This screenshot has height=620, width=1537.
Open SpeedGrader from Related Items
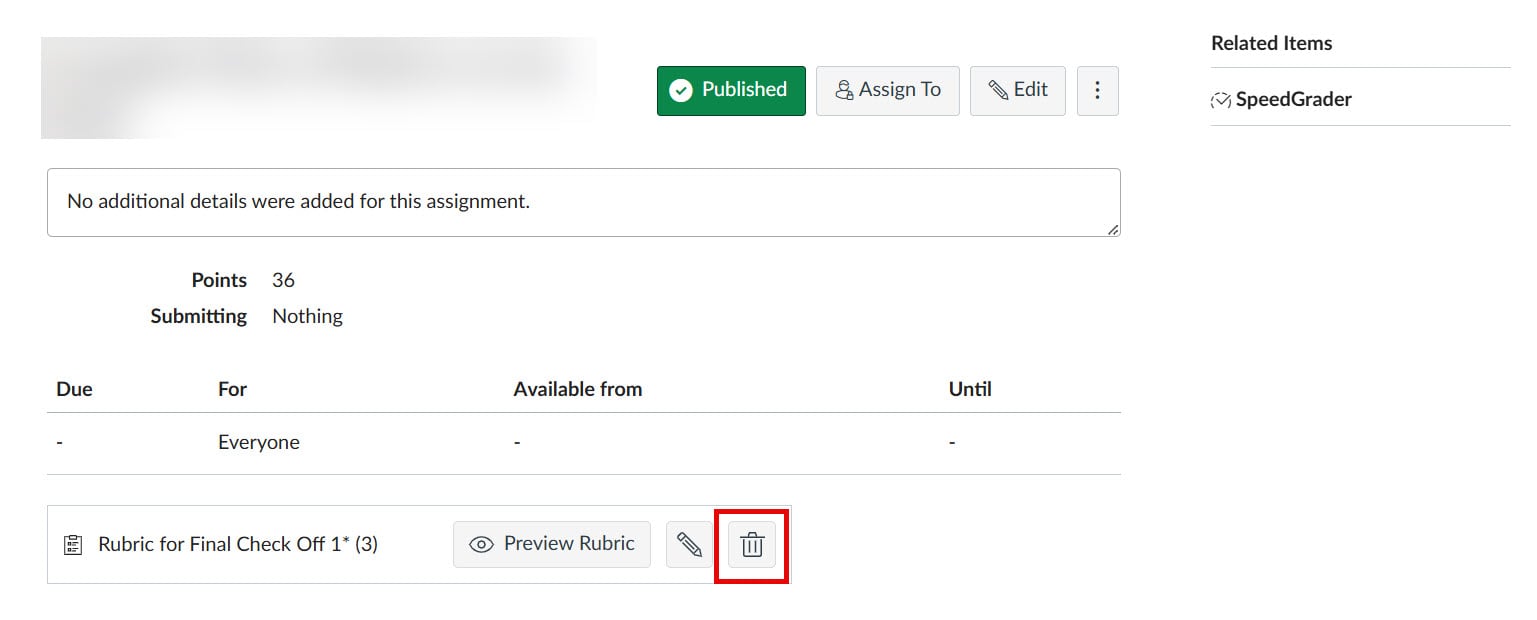click(1294, 99)
